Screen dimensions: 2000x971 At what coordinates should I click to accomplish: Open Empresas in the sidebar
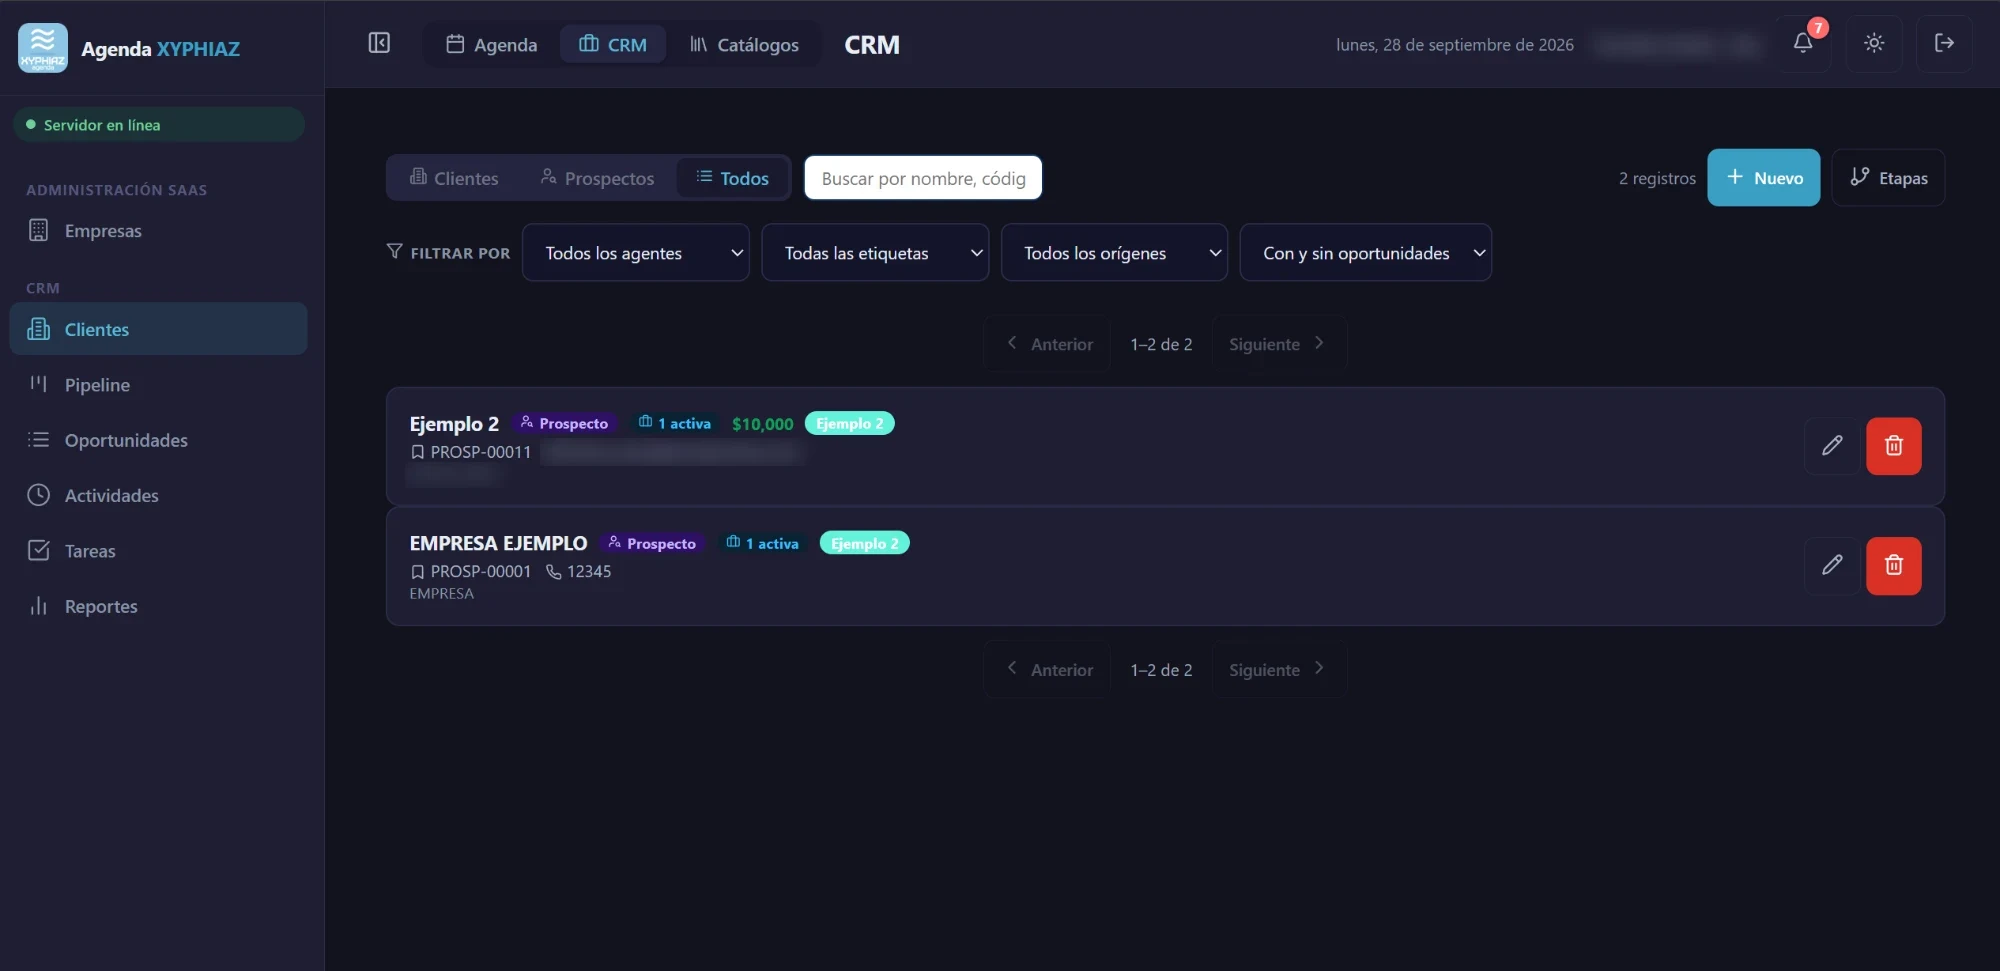point(158,231)
